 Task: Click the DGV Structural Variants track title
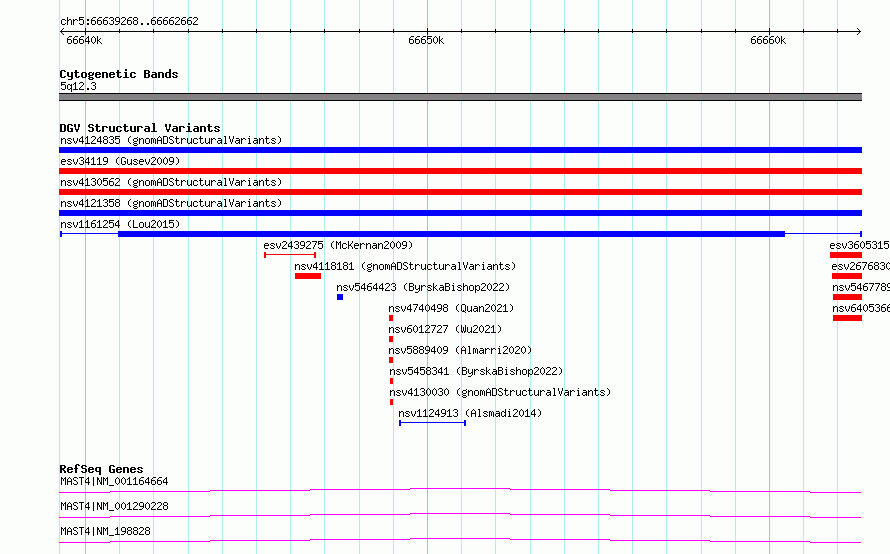(x=140, y=128)
